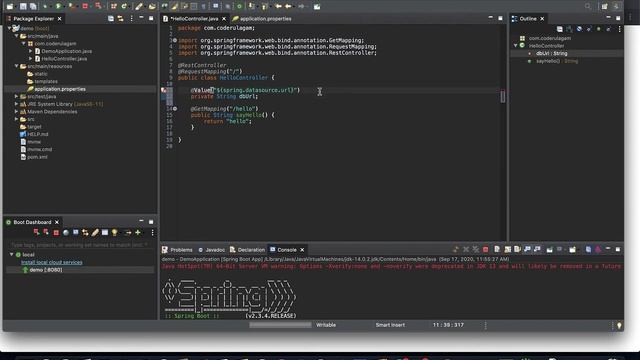Click error marker on line 11 gutter

click(164, 90)
